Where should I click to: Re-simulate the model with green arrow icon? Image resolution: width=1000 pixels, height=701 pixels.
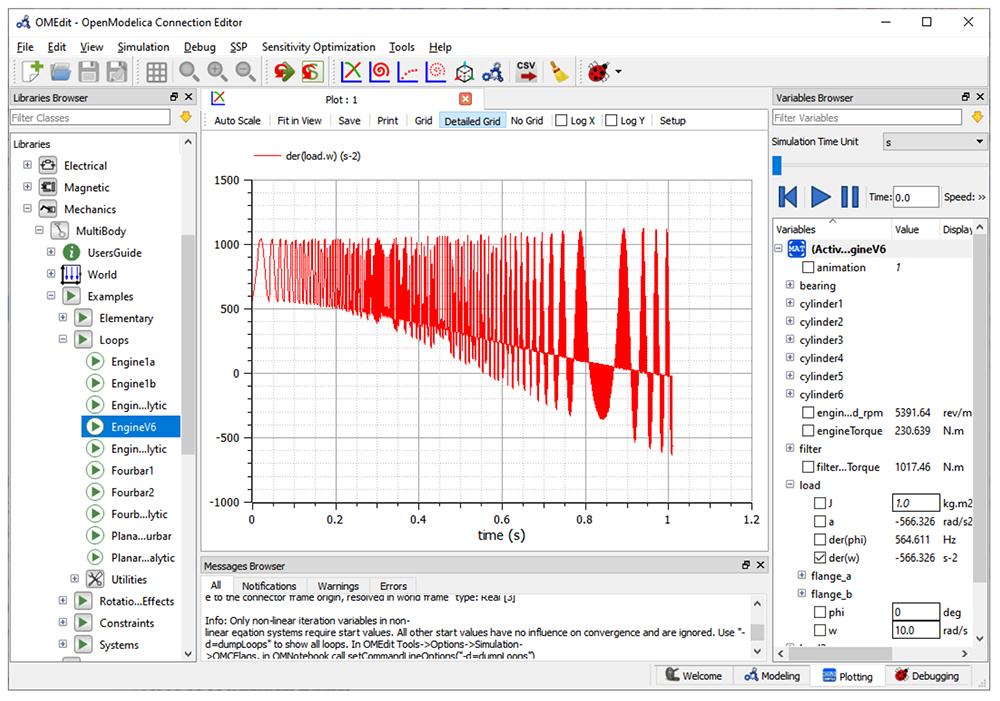click(x=284, y=71)
